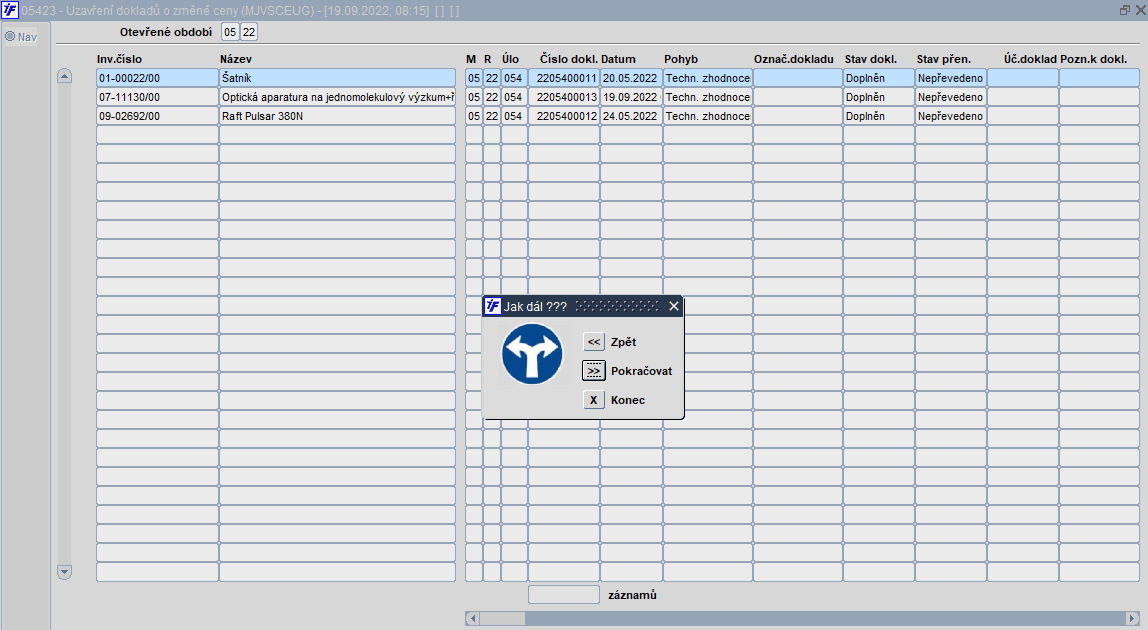Click document number 2205400011
Viewport: 1148px width, 630px height.
(564, 78)
